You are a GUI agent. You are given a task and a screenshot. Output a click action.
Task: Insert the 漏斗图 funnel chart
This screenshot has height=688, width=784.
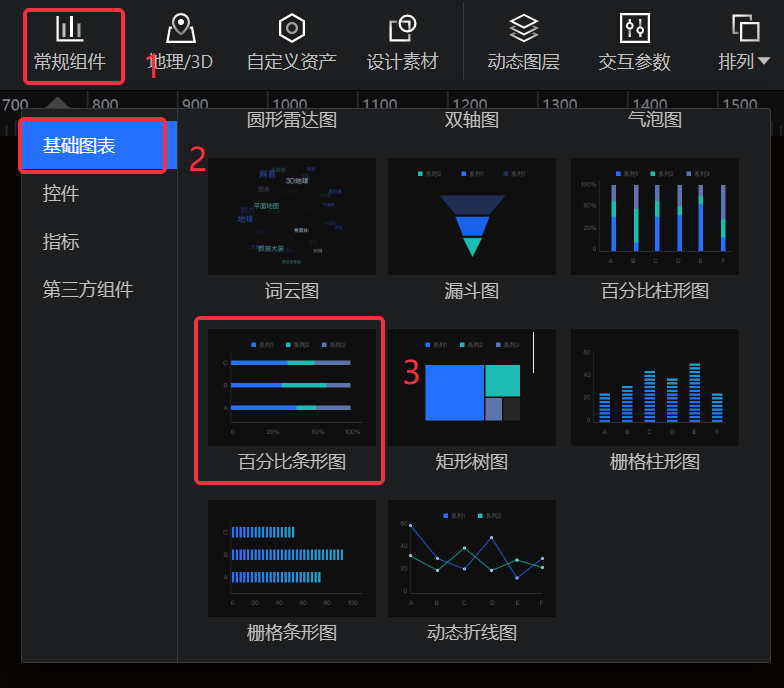coord(472,216)
